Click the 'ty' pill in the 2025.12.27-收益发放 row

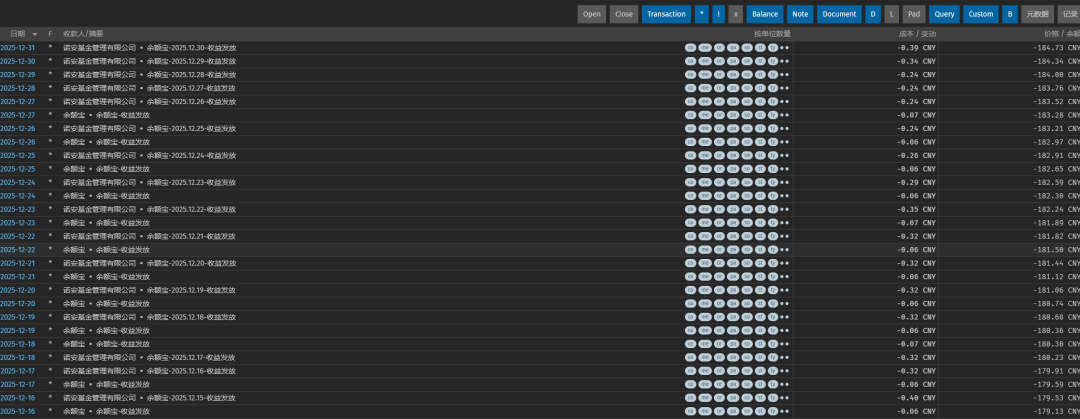click(x=773, y=88)
